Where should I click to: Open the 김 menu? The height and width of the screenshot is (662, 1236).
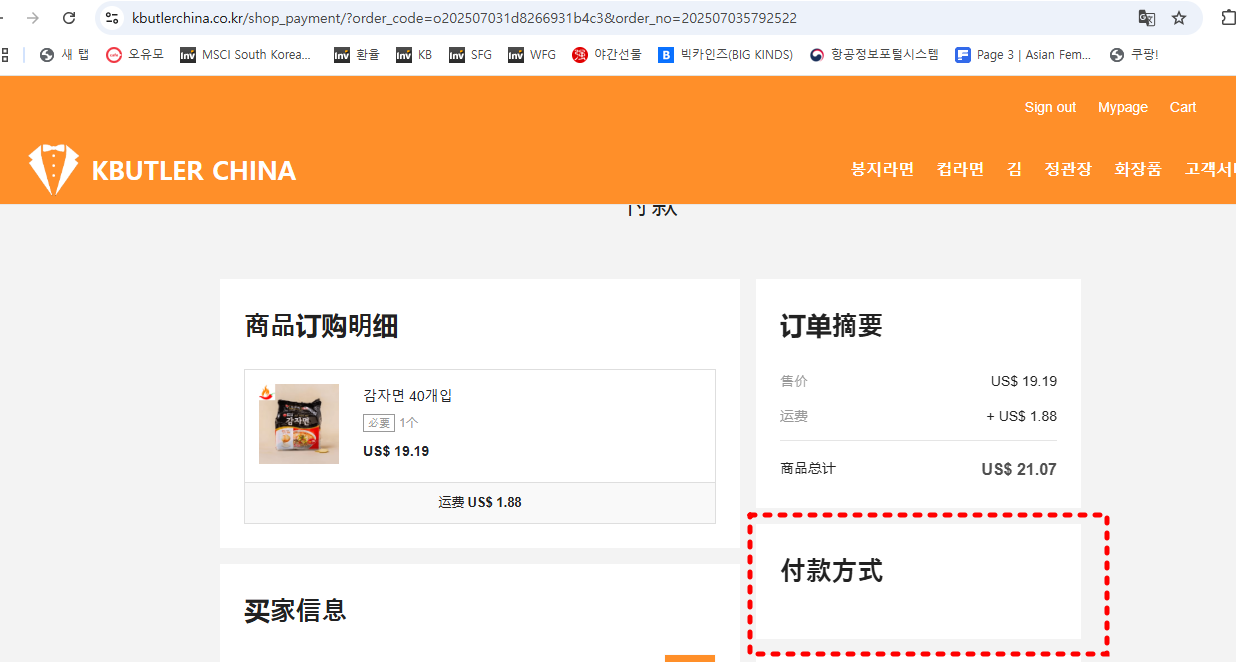(1015, 169)
